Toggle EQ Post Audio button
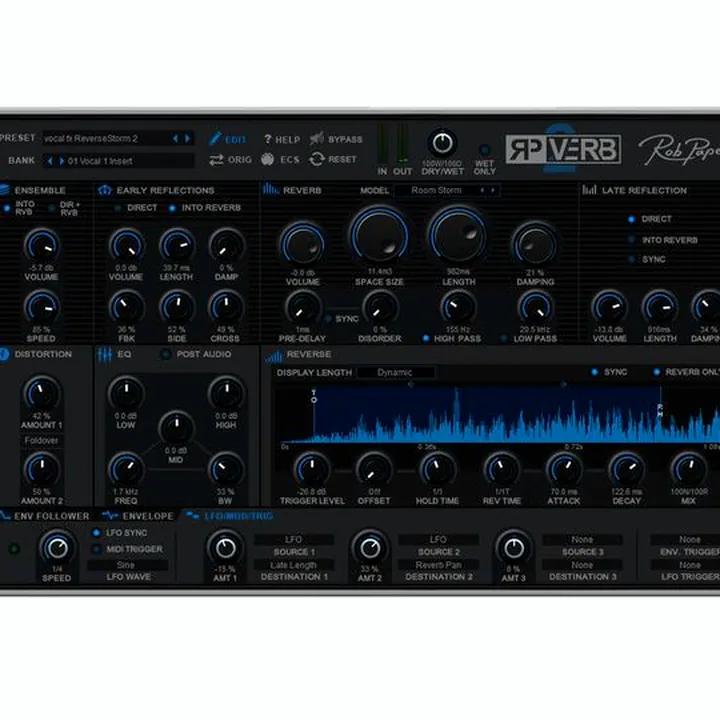 tap(165, 354)
